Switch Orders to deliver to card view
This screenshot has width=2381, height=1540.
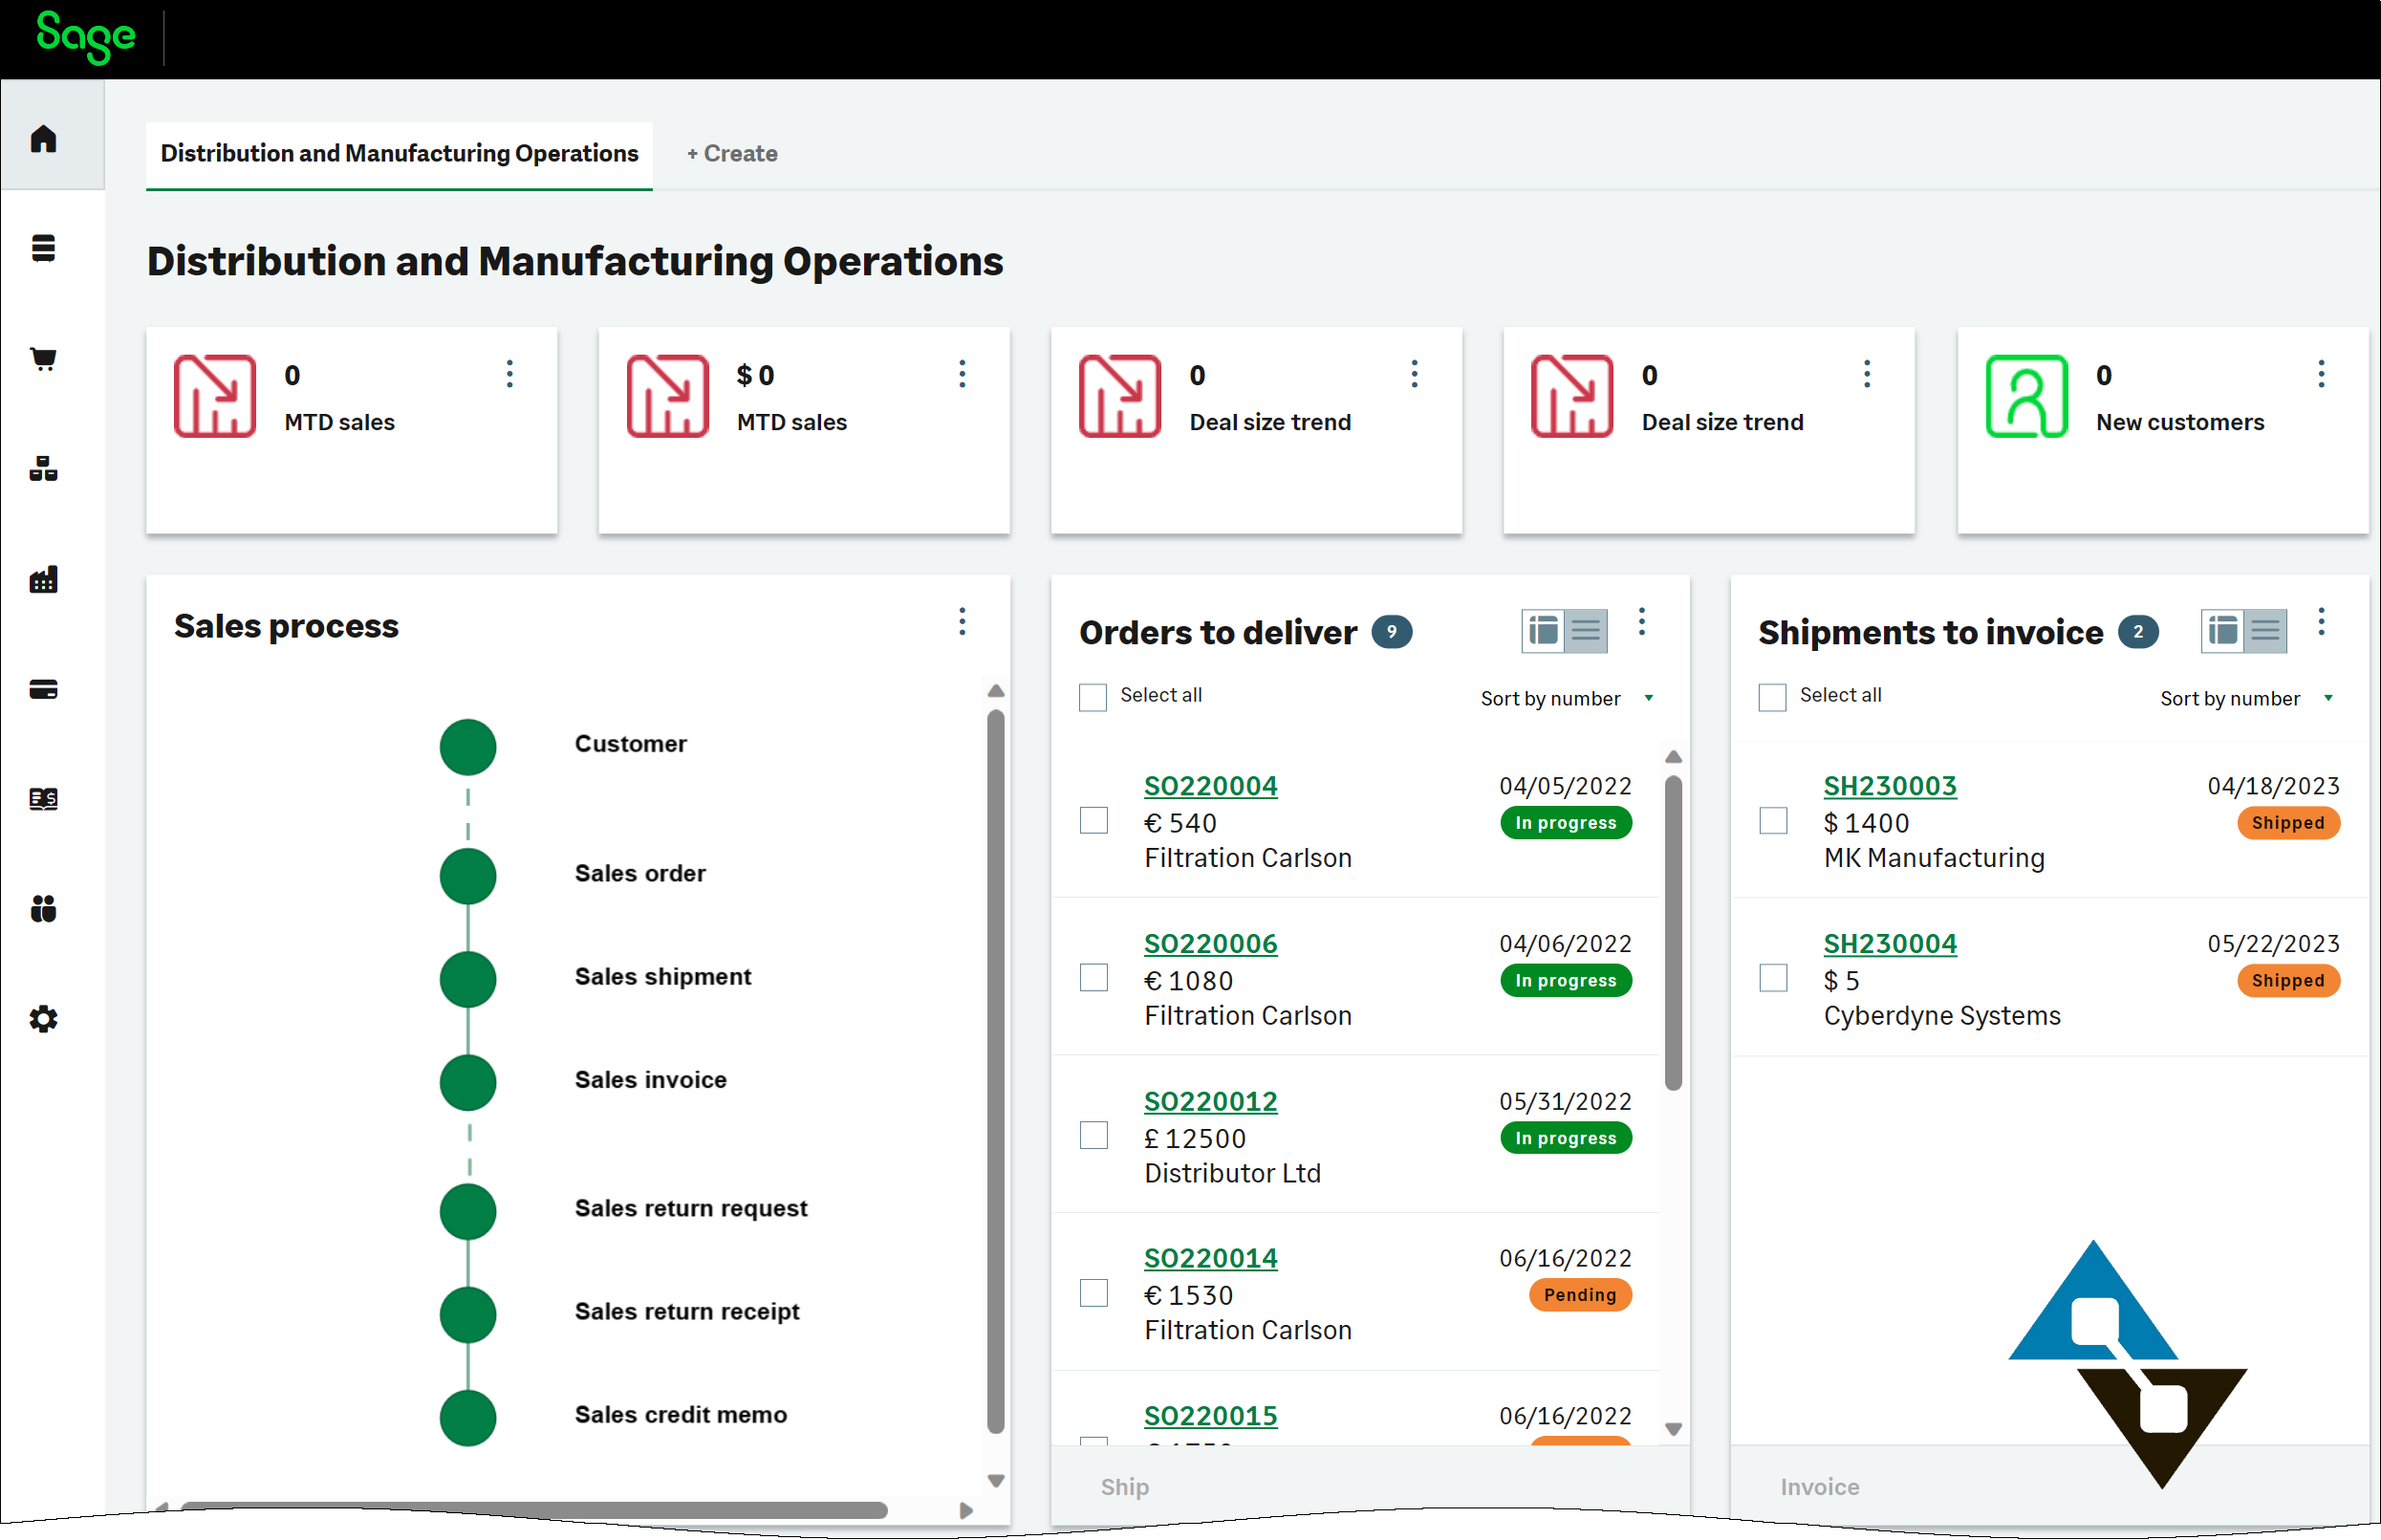tap(1543, 631)
